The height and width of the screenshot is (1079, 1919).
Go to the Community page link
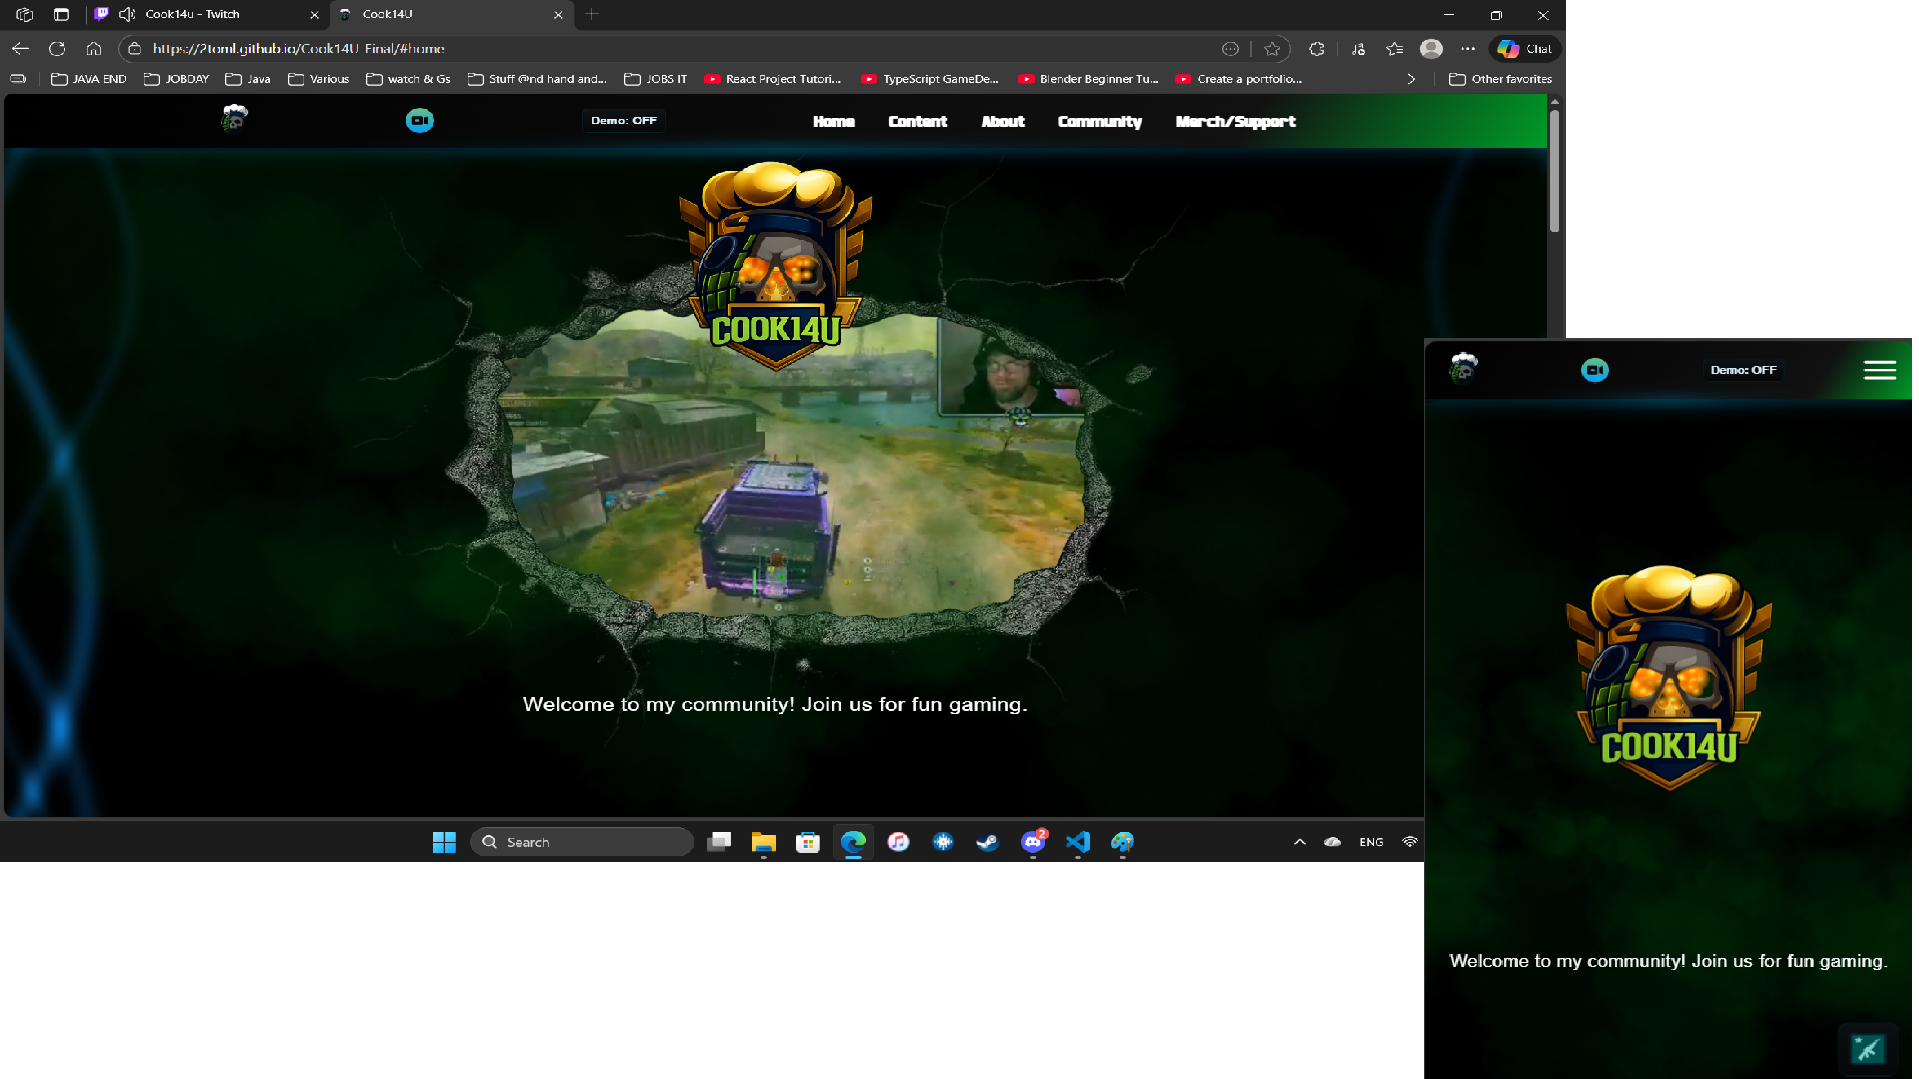click(1099, 122)
